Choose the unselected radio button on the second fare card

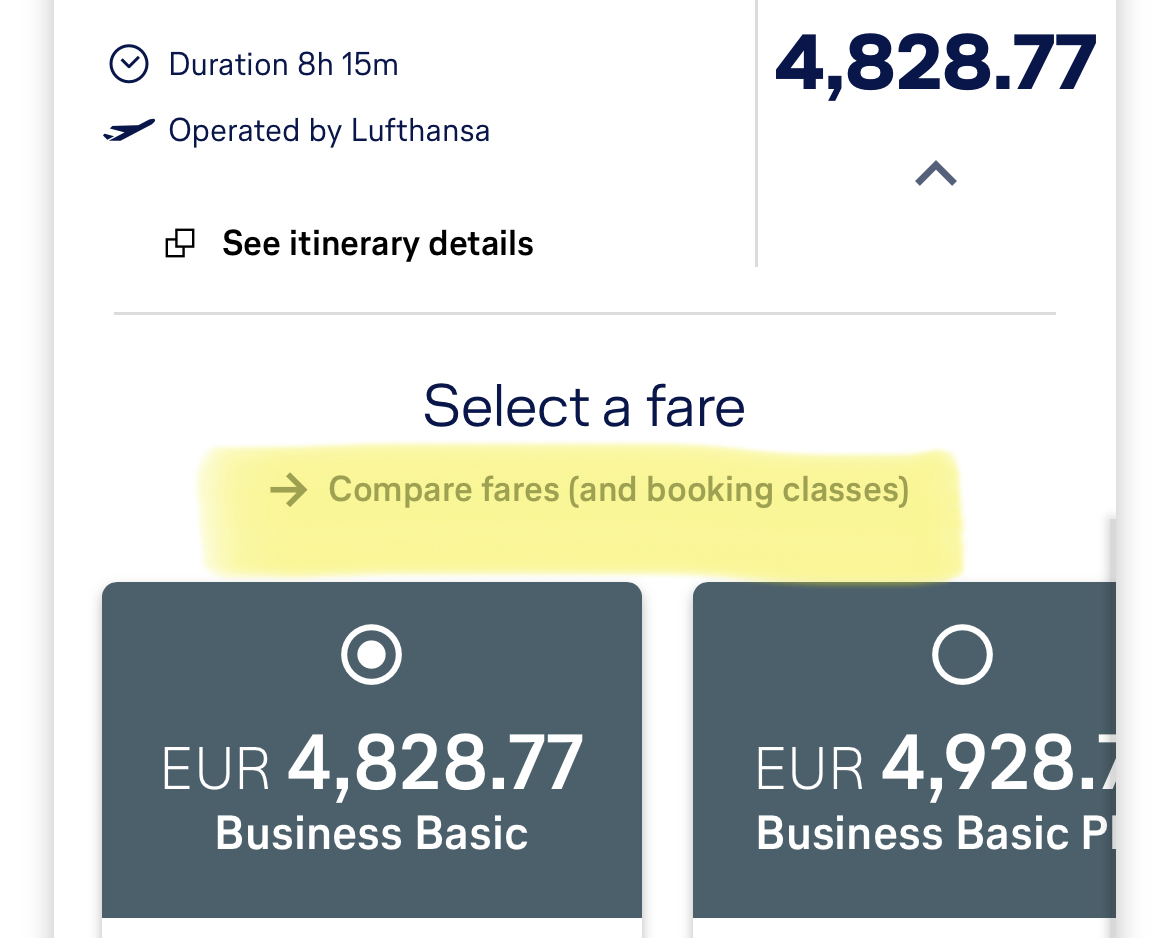pyautogui.click(x=962, y=655)
